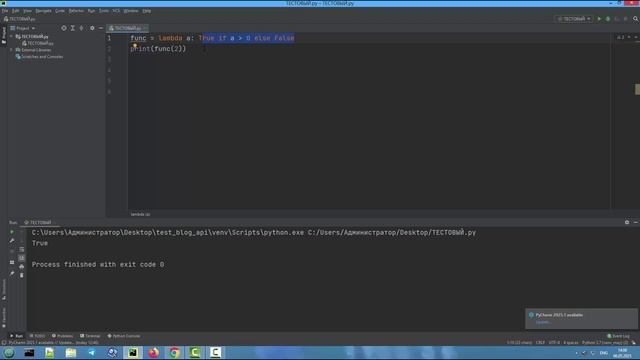Screen dimensions: 640x360
Task: Open command prompt from the taskbar
Action: (x=29, y=352)
